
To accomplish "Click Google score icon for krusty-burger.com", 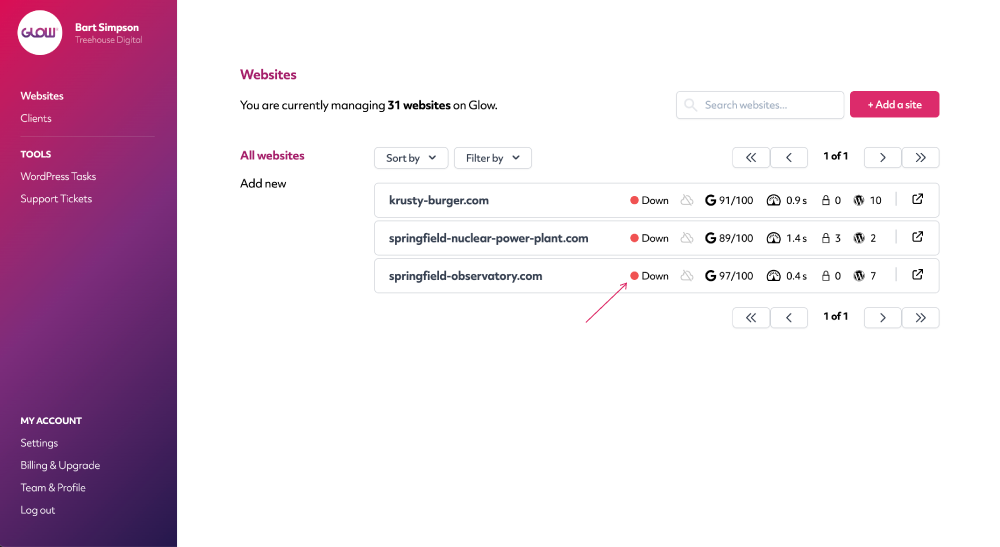I will pyautogui.click(x=710, y=200).
